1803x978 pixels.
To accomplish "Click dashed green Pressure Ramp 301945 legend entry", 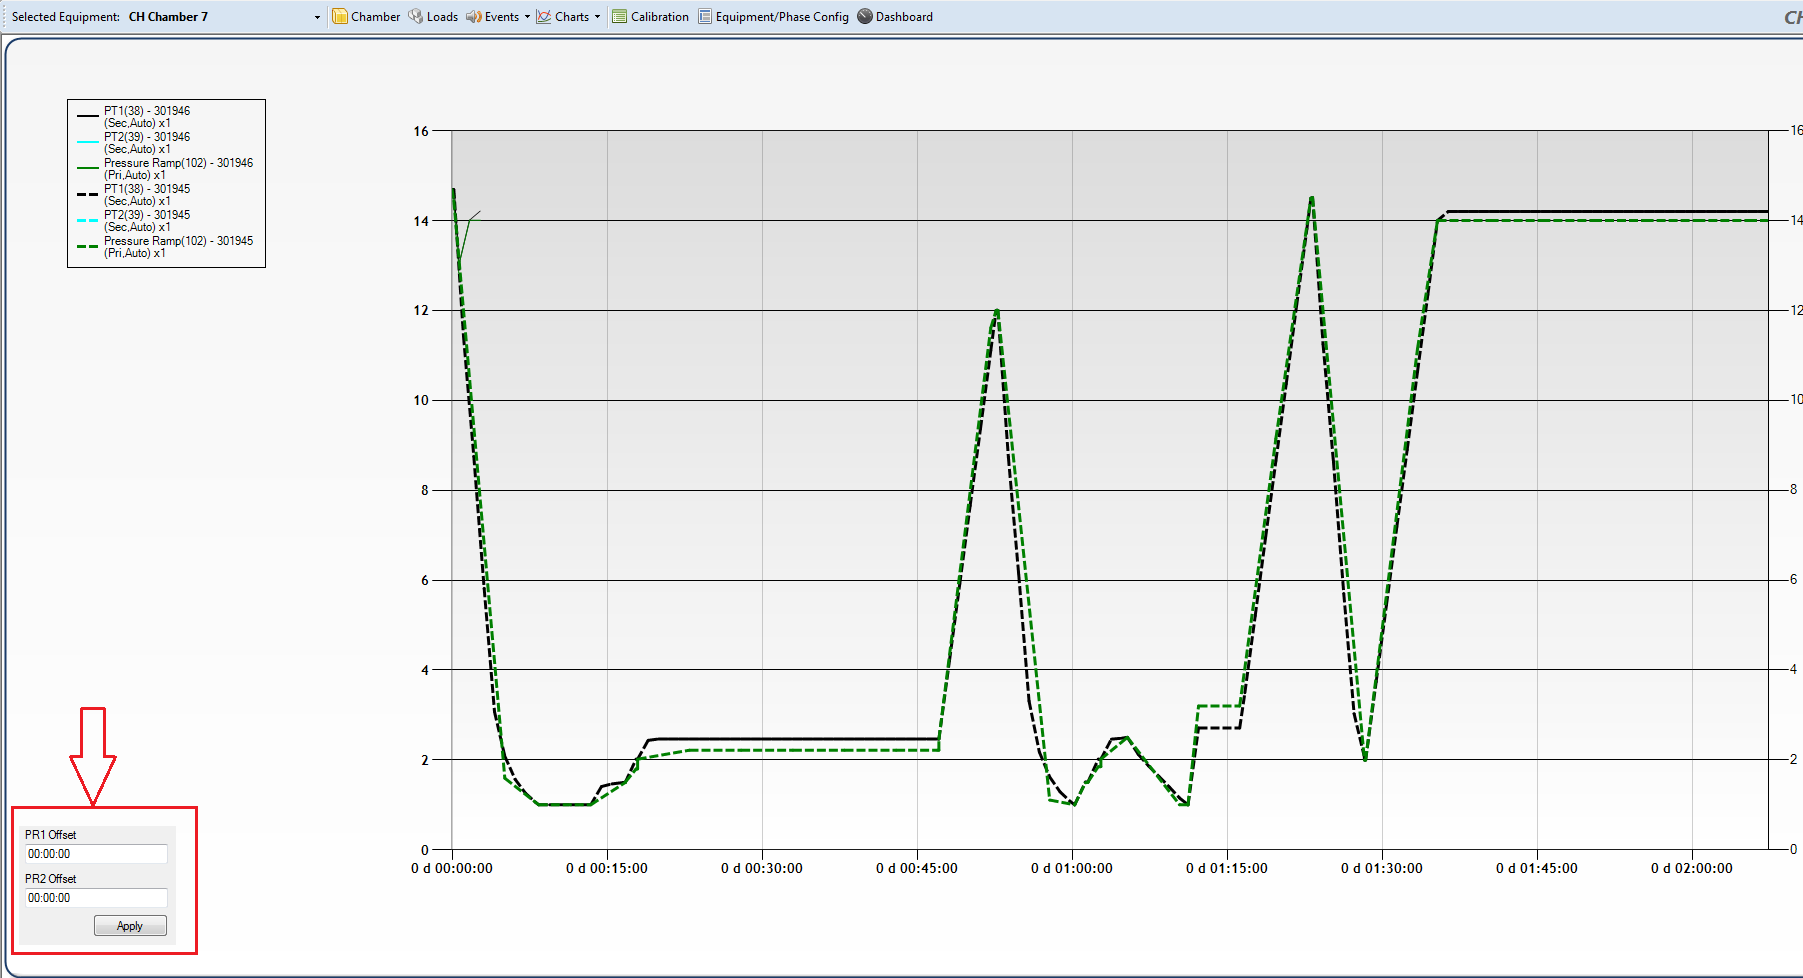I will click(x=178, y=247).
